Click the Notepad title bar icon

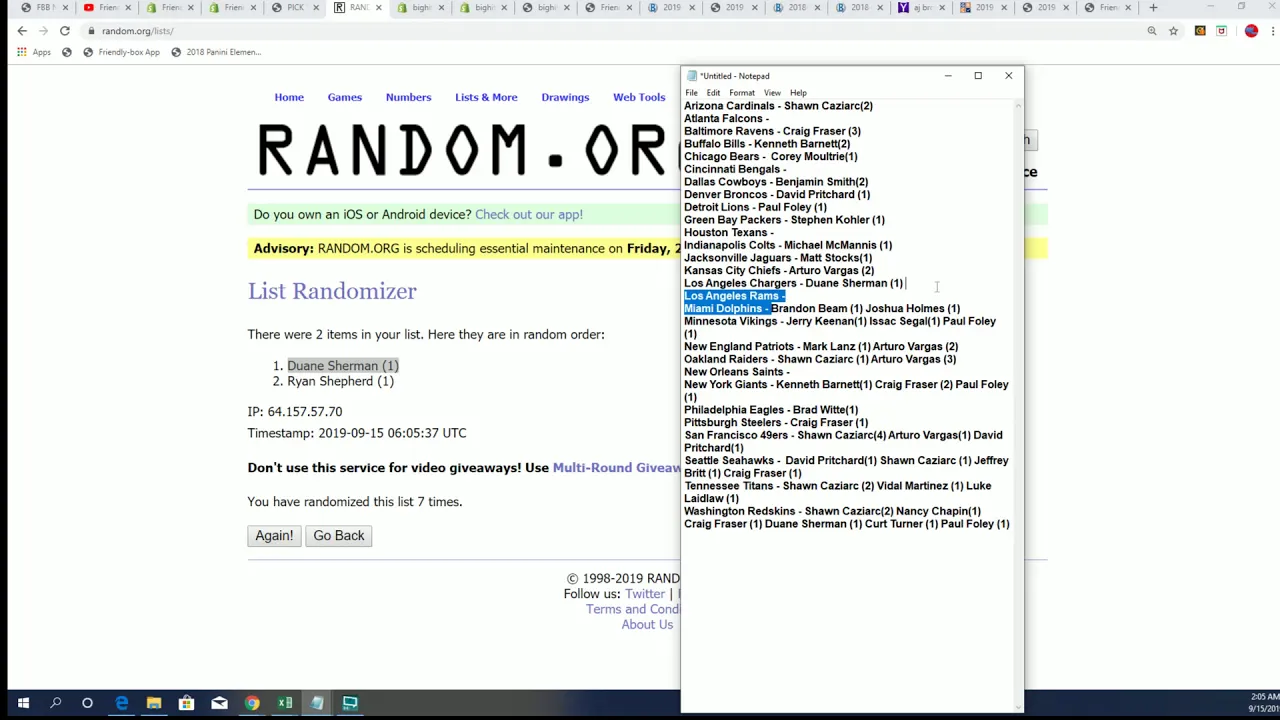coord(691,76)
